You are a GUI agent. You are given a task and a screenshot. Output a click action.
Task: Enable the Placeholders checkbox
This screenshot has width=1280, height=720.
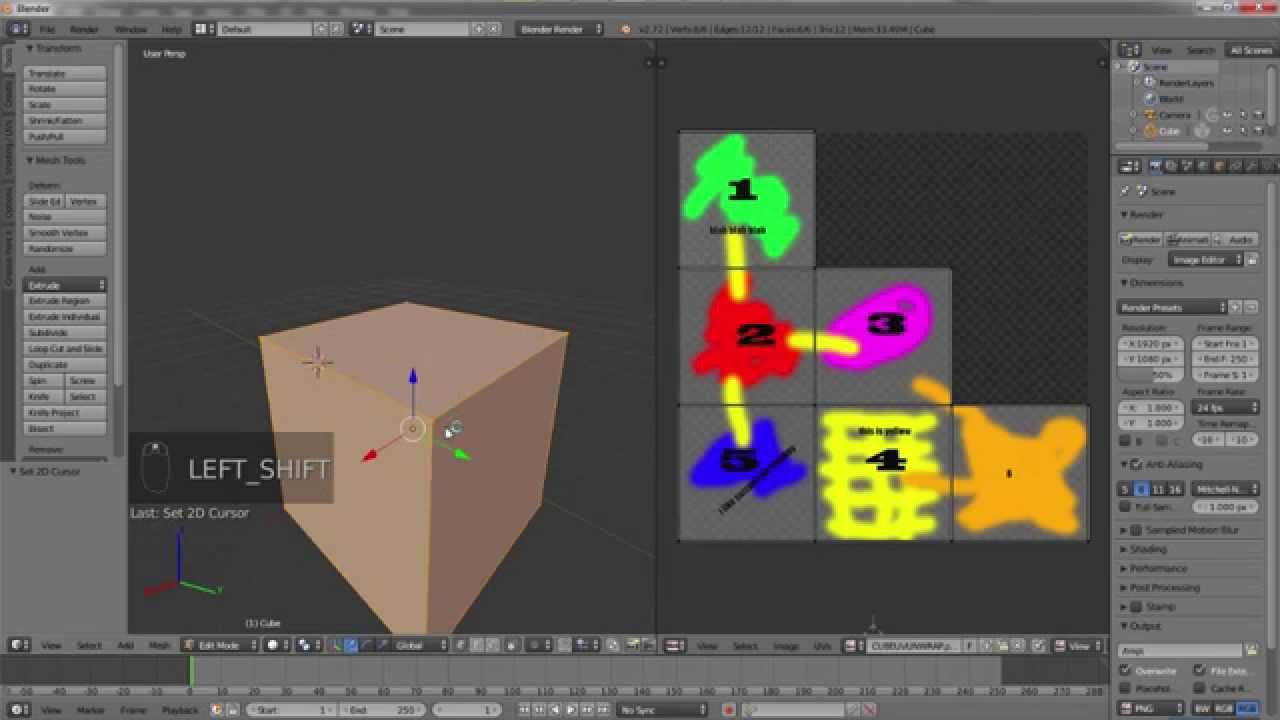(1127, 688)
